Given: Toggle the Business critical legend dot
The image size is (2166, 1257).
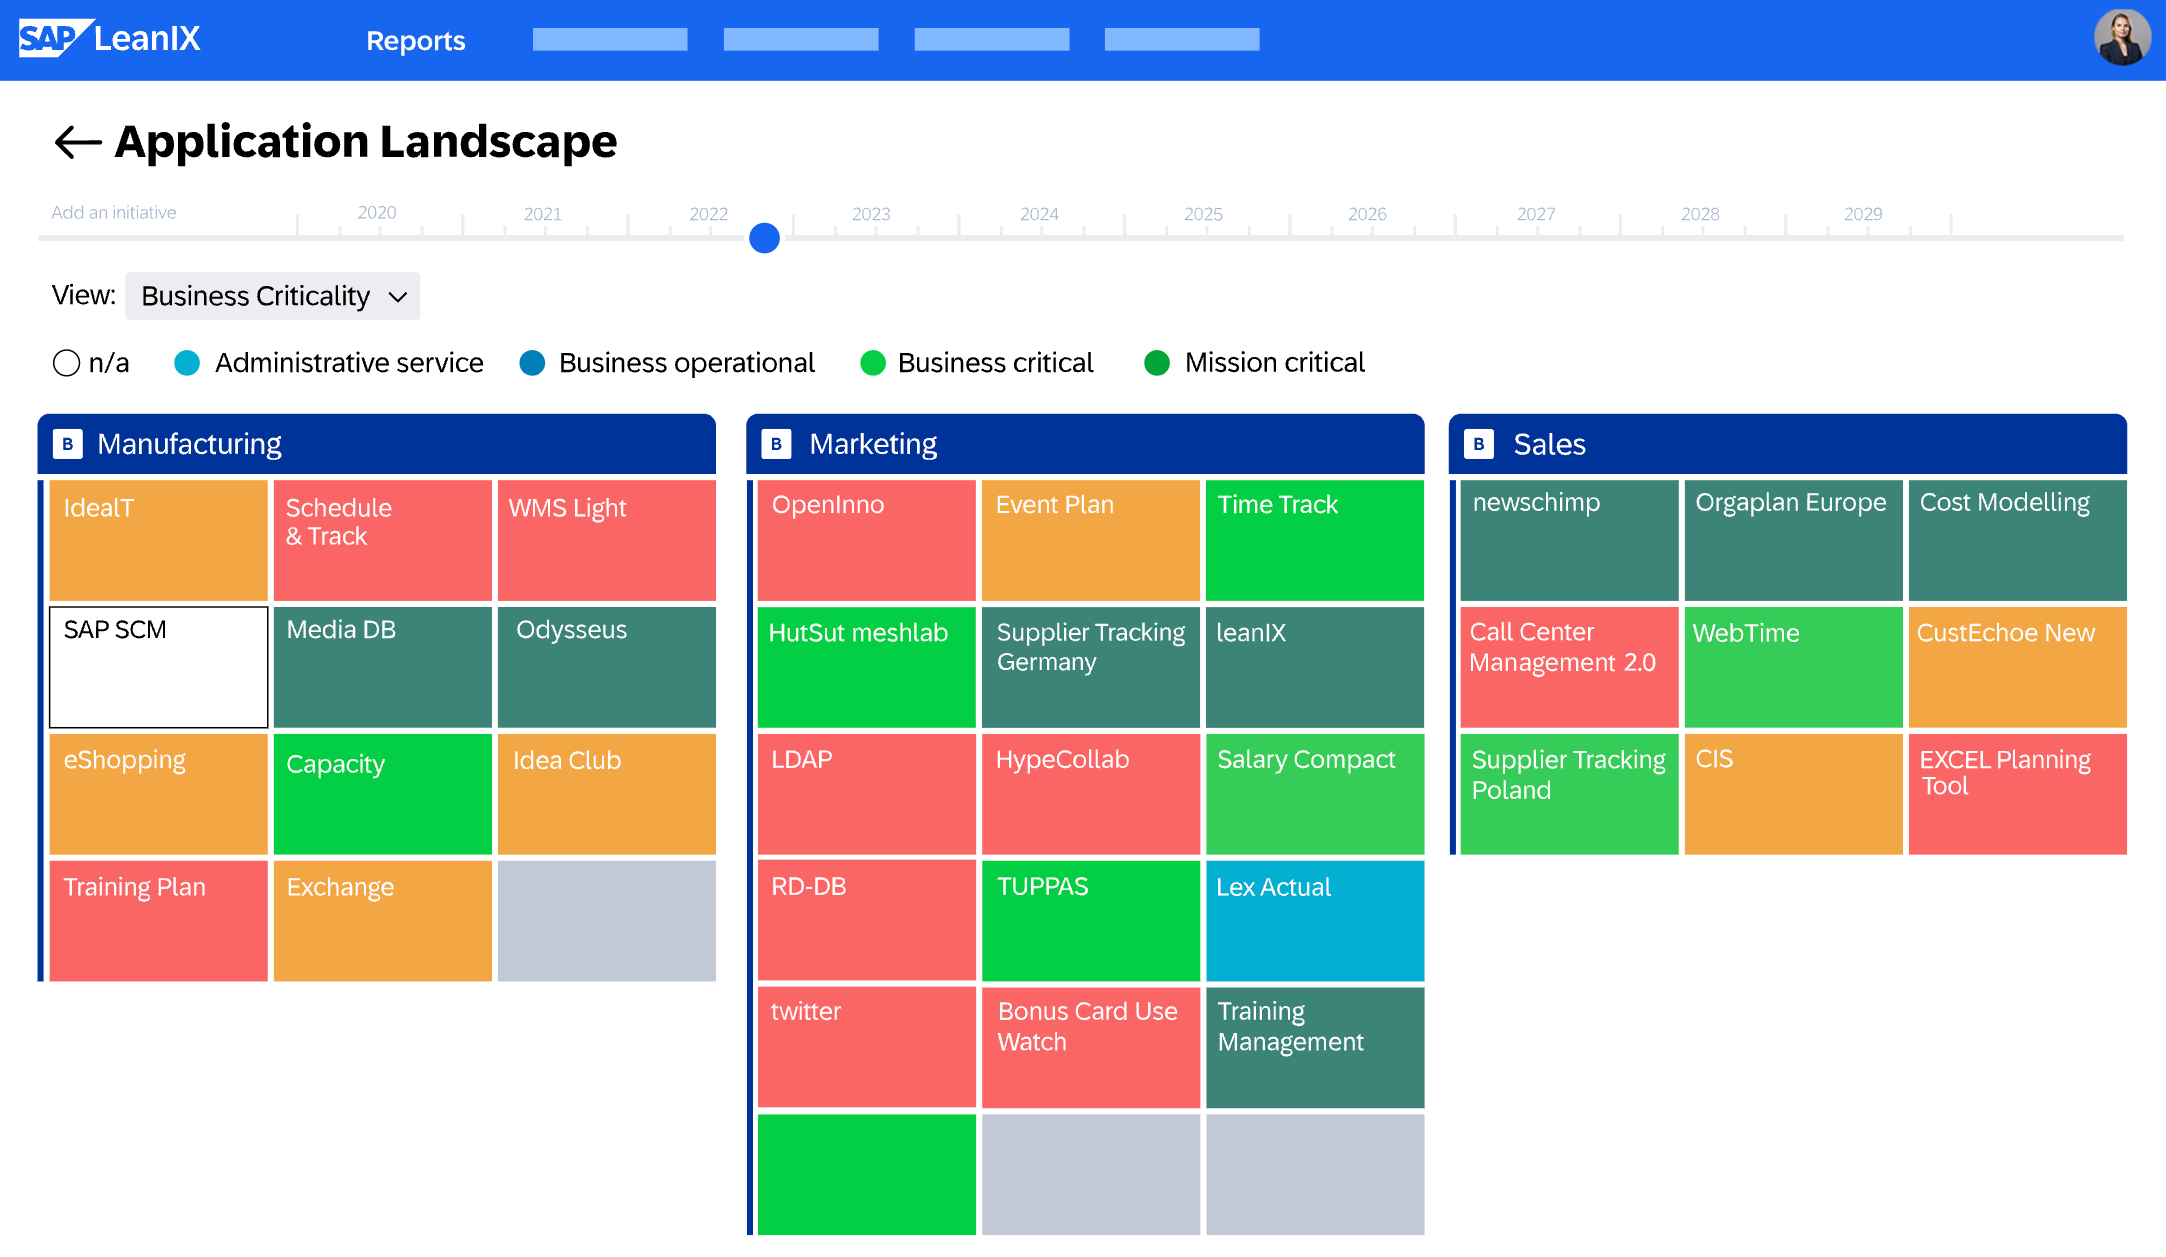Looking at the screenshot, I should [873, 362].
